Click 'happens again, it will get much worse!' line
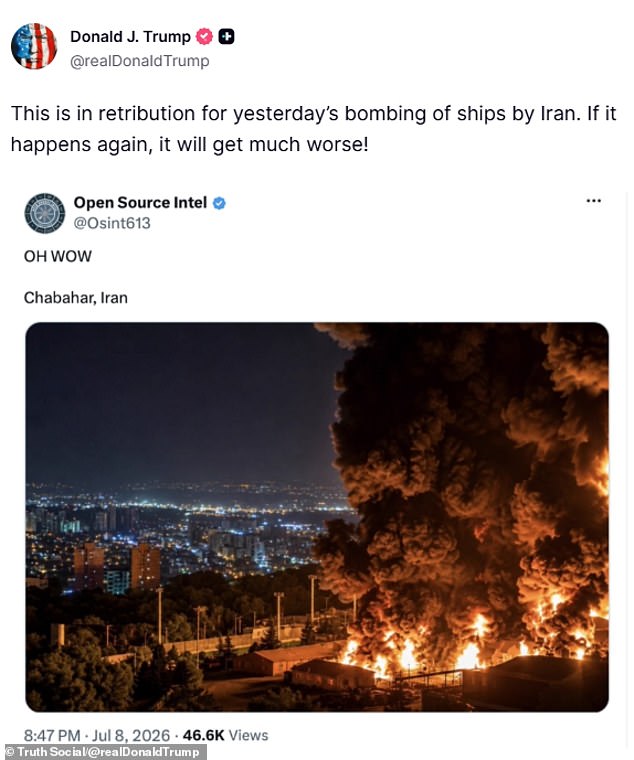Image resolution: width=634 pixels, height=760 pixels. (190, 144)
